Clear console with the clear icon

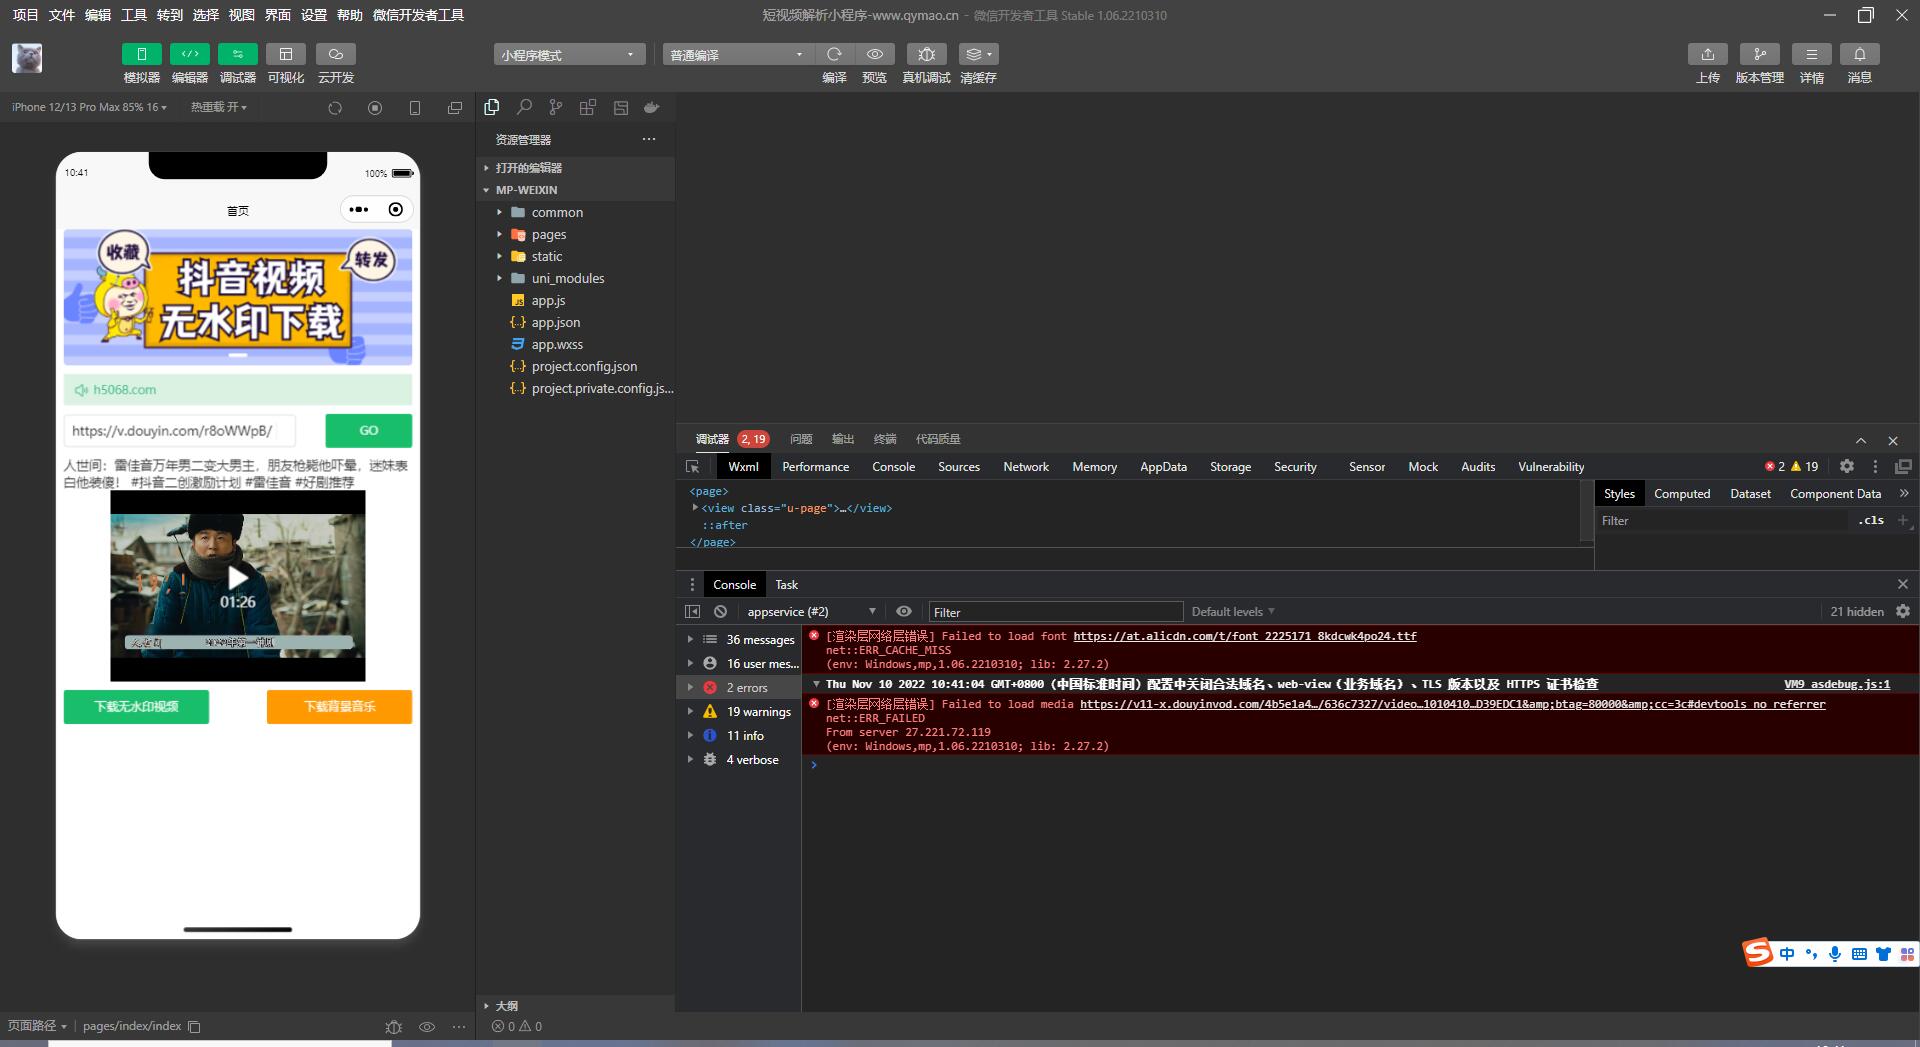tap(720, 612)
